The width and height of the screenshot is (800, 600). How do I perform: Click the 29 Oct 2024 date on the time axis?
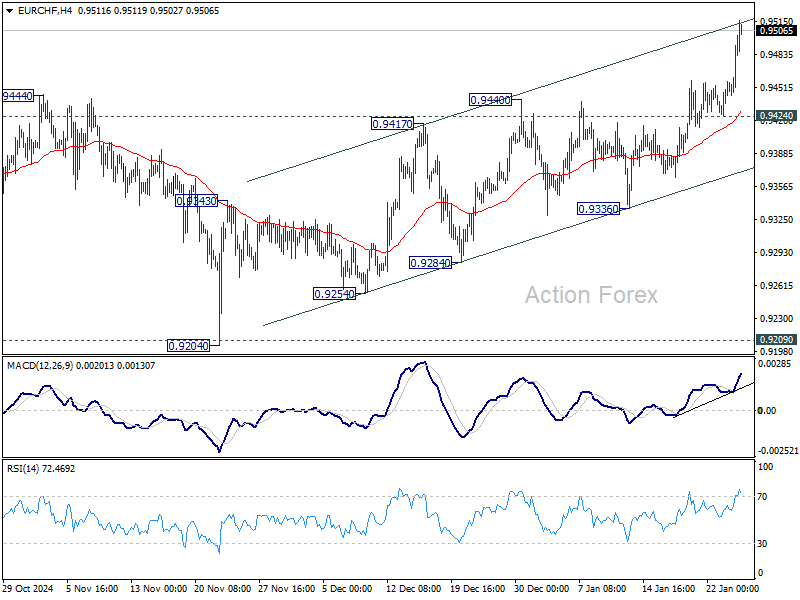click(28, 589)
